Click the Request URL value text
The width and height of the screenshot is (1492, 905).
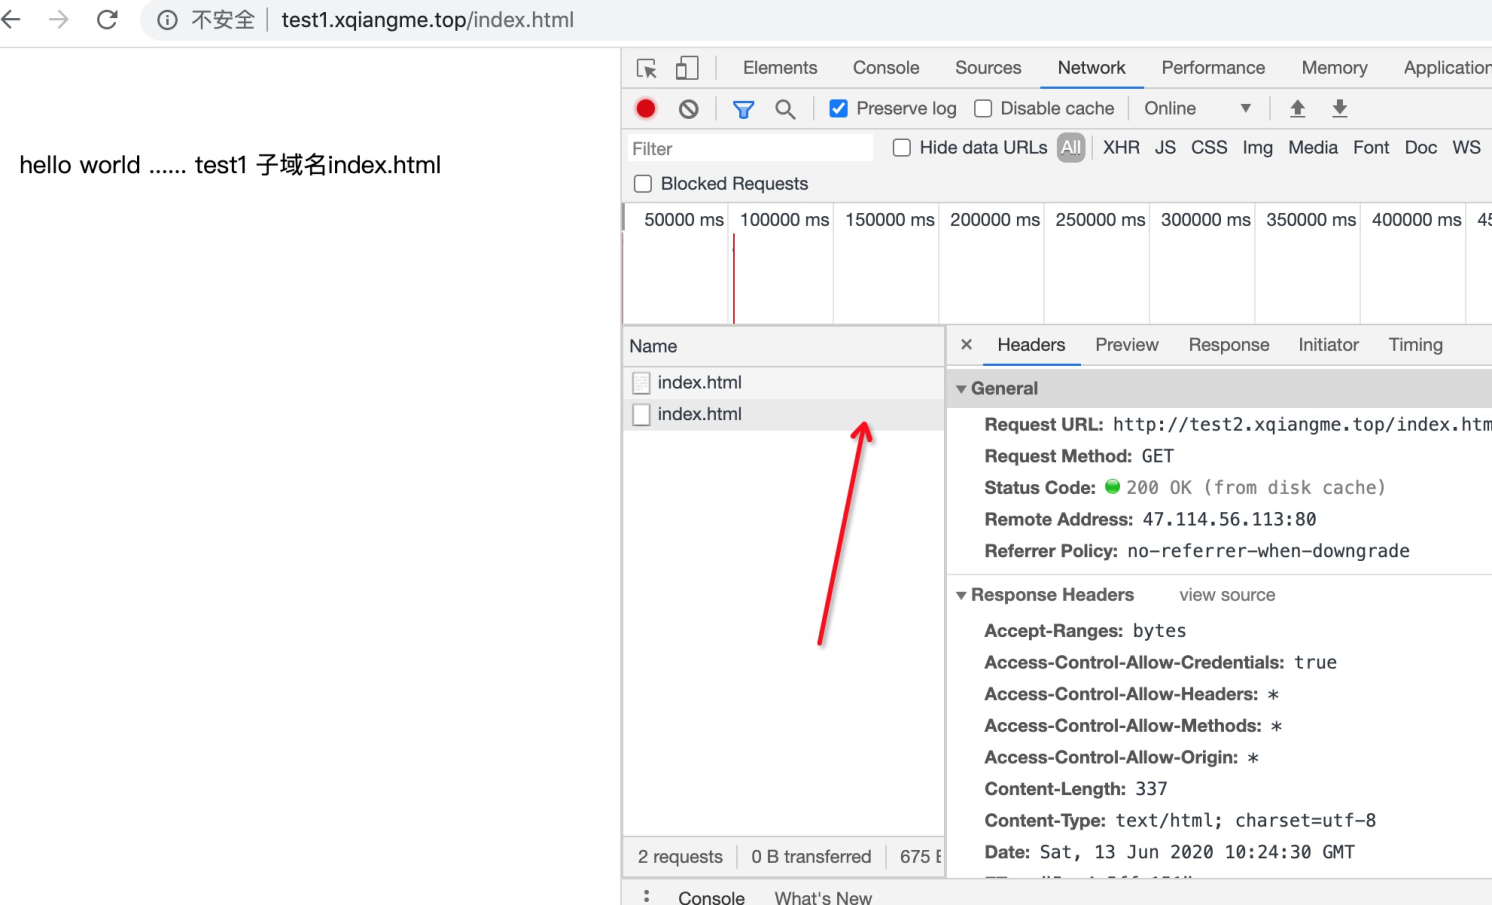click(x=1302, y=425)
